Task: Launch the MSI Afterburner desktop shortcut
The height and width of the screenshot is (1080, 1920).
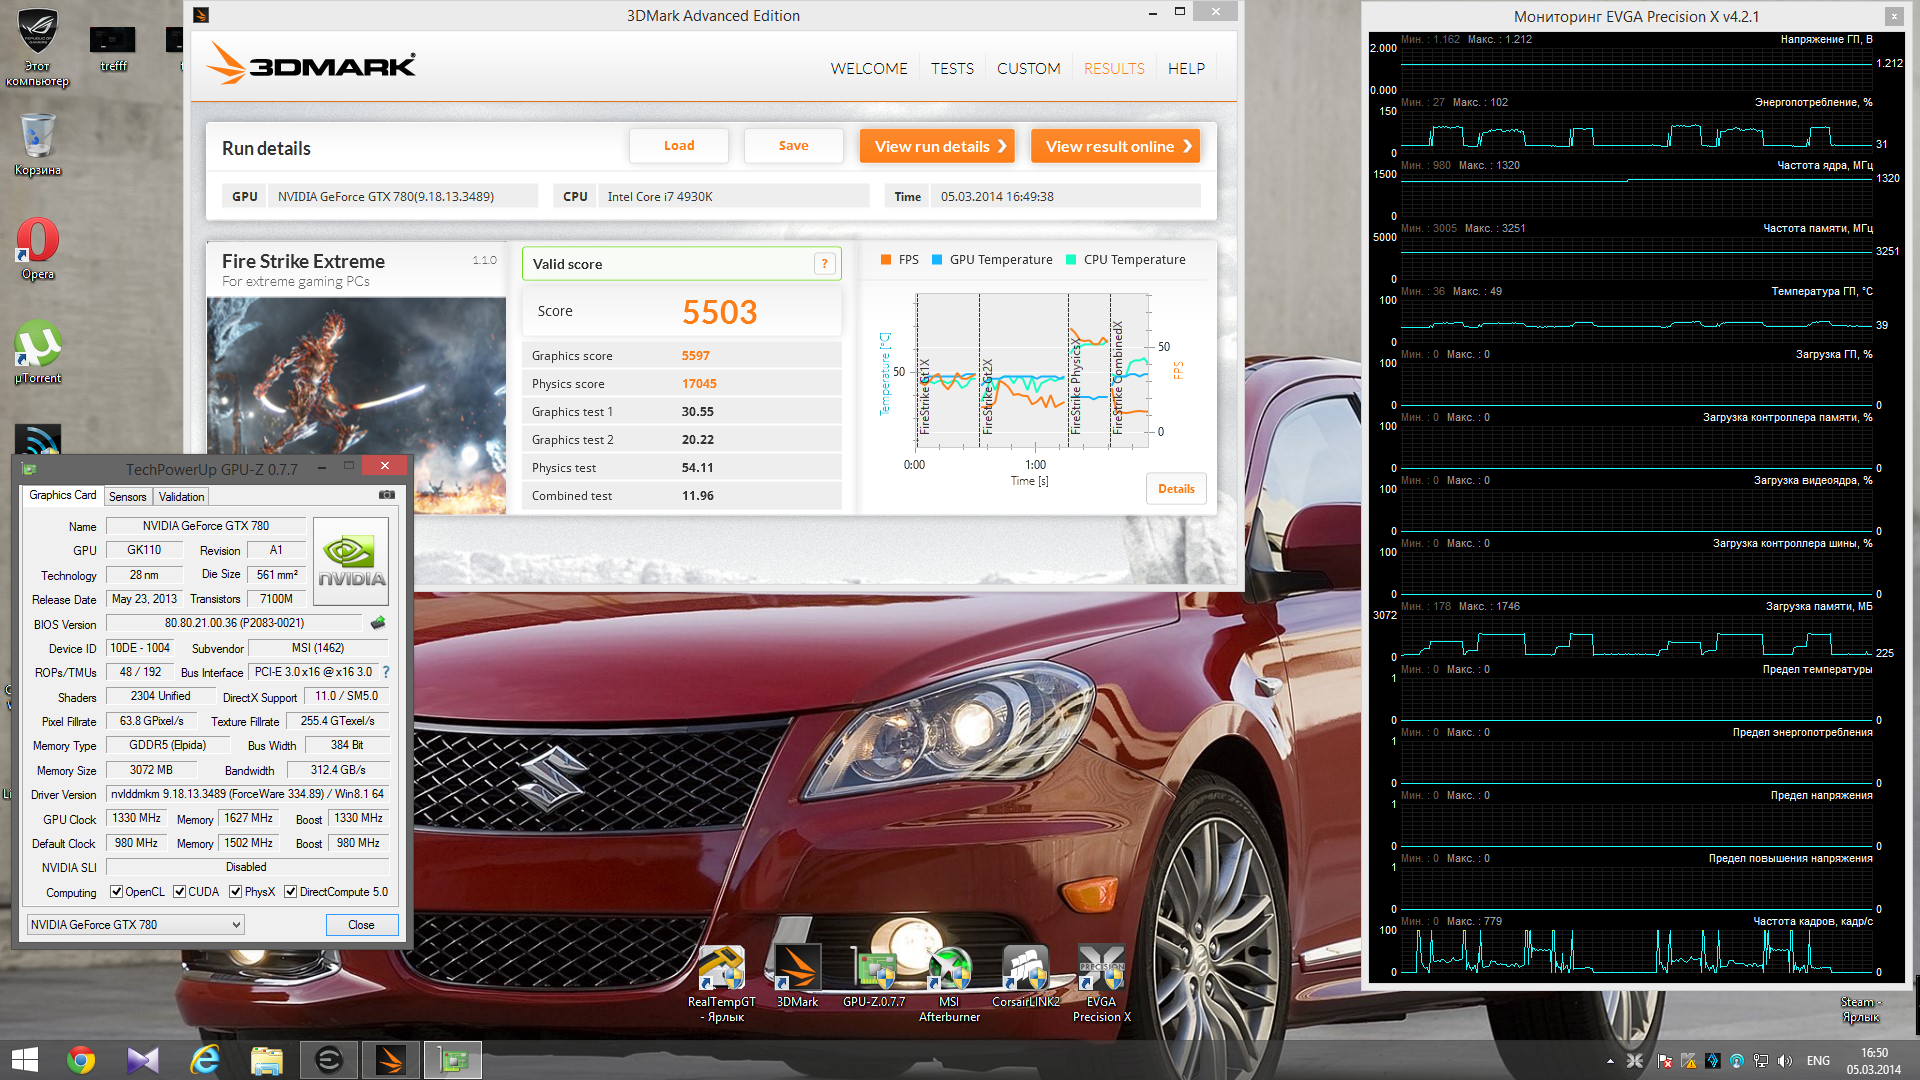Action: (x=949, y=983)
